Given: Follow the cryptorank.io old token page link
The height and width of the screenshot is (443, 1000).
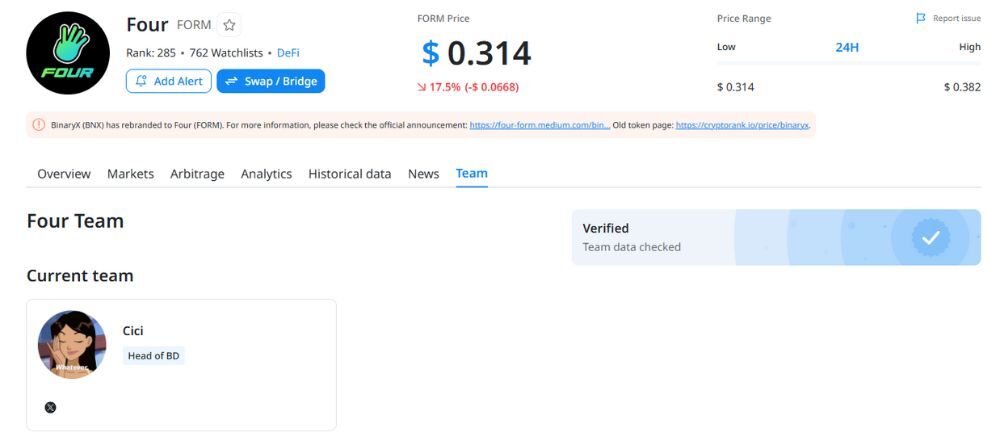Looking at the screenshot, I should [x=742, y=125].
